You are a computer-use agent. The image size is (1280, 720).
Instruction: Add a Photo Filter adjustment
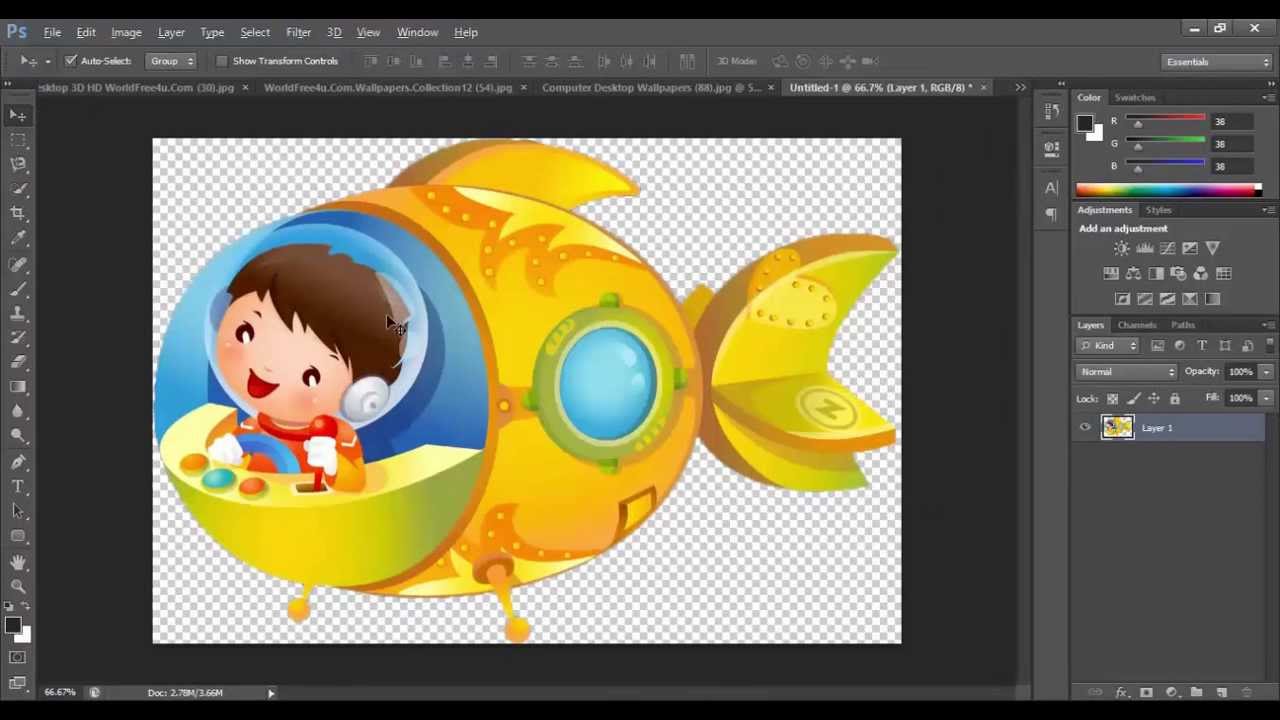click(1178, 273)
